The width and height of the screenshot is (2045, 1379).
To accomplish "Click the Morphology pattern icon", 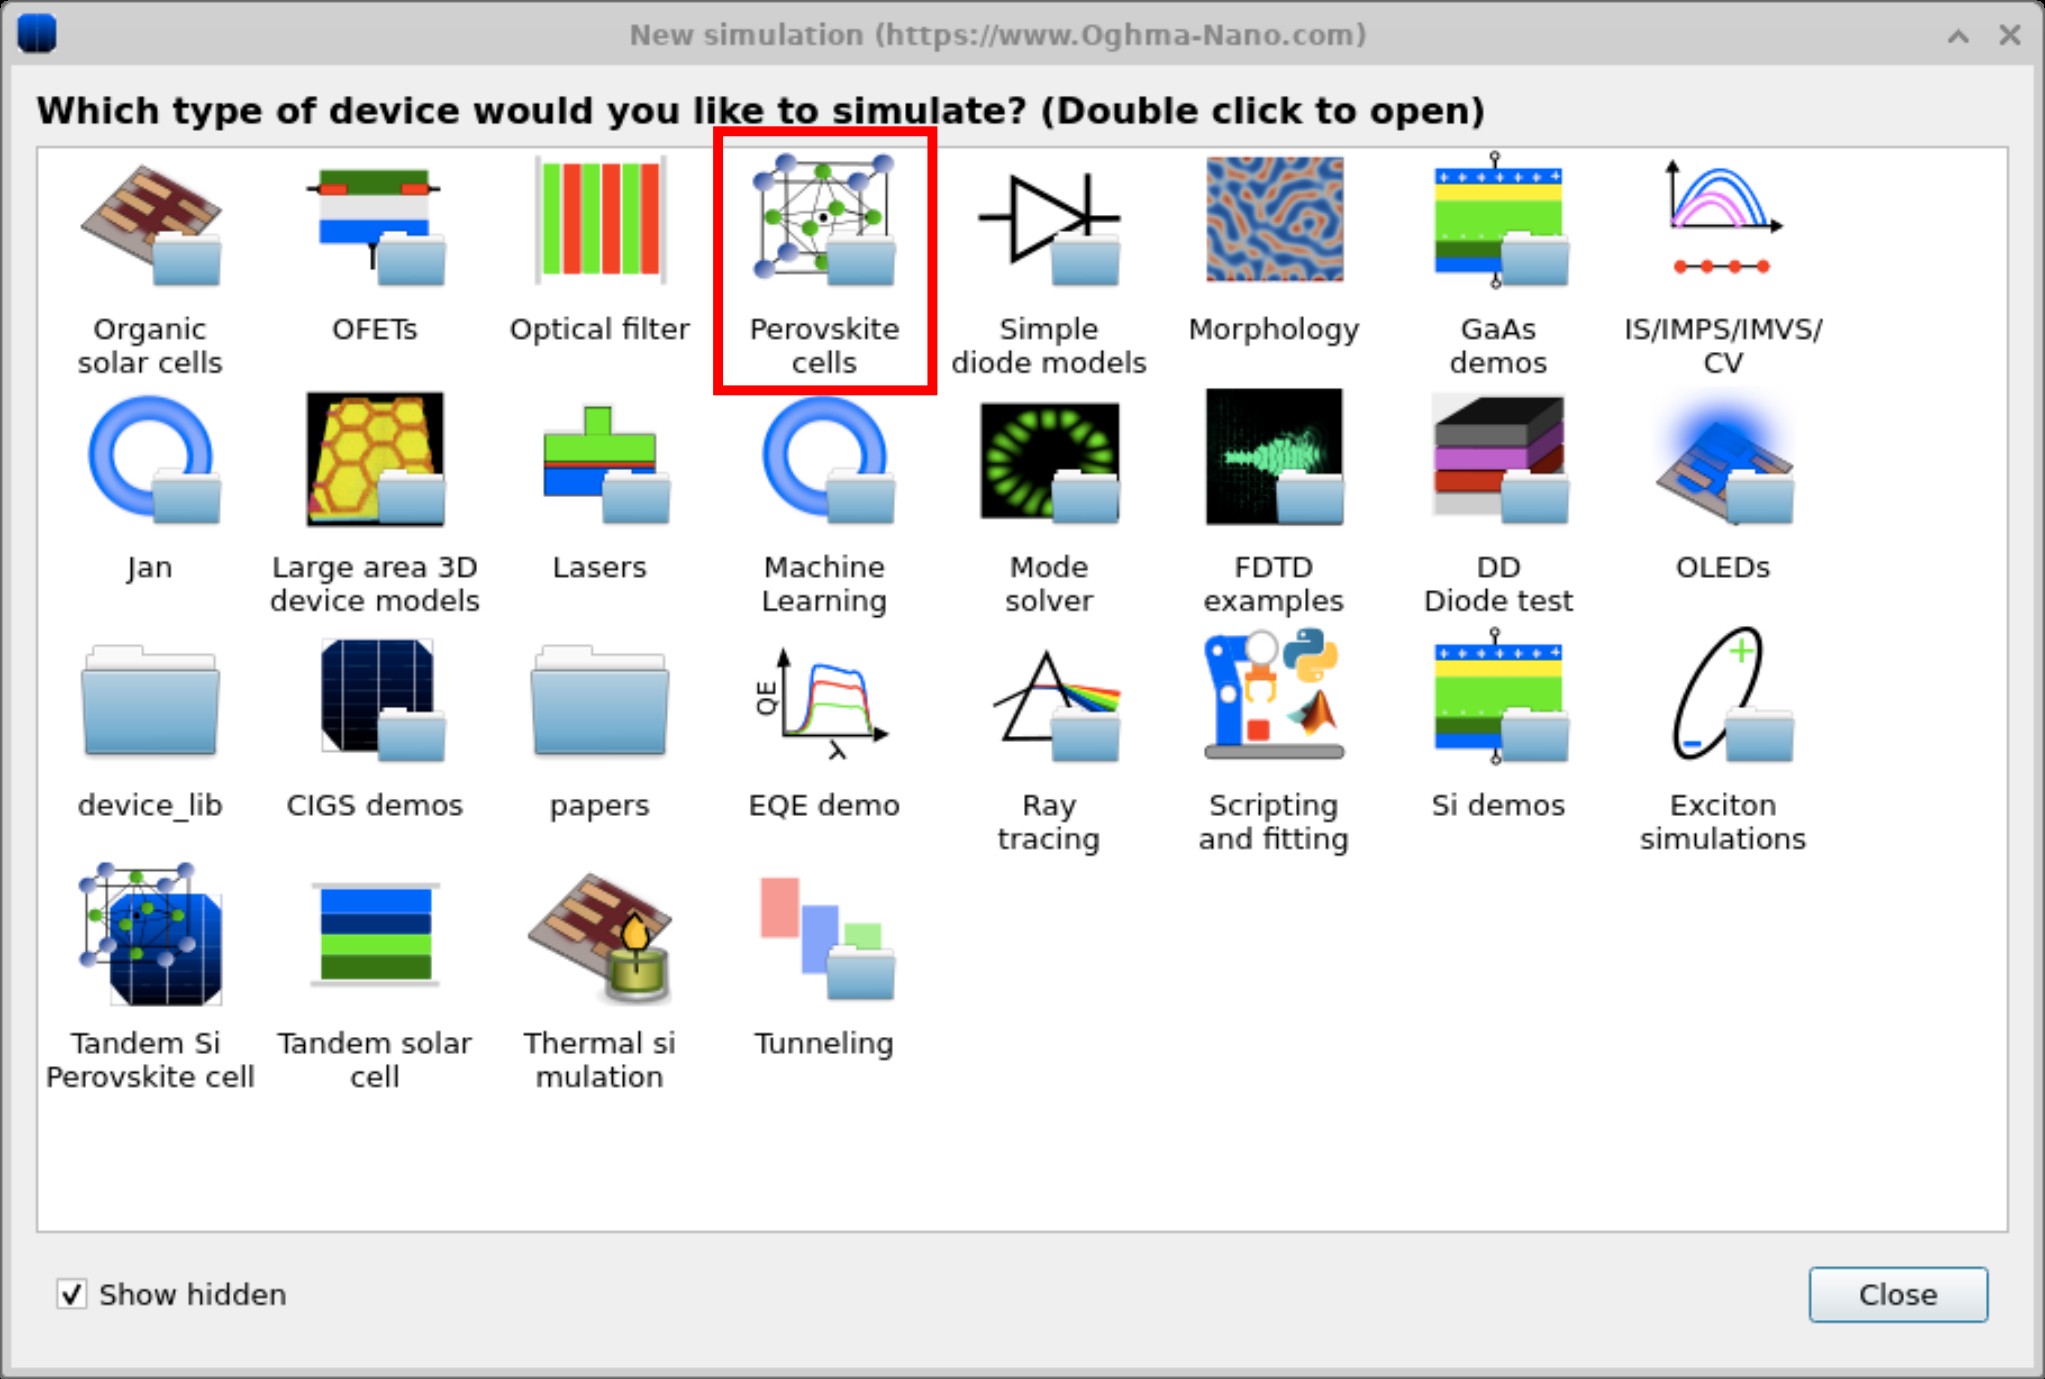I will 1273,220.
